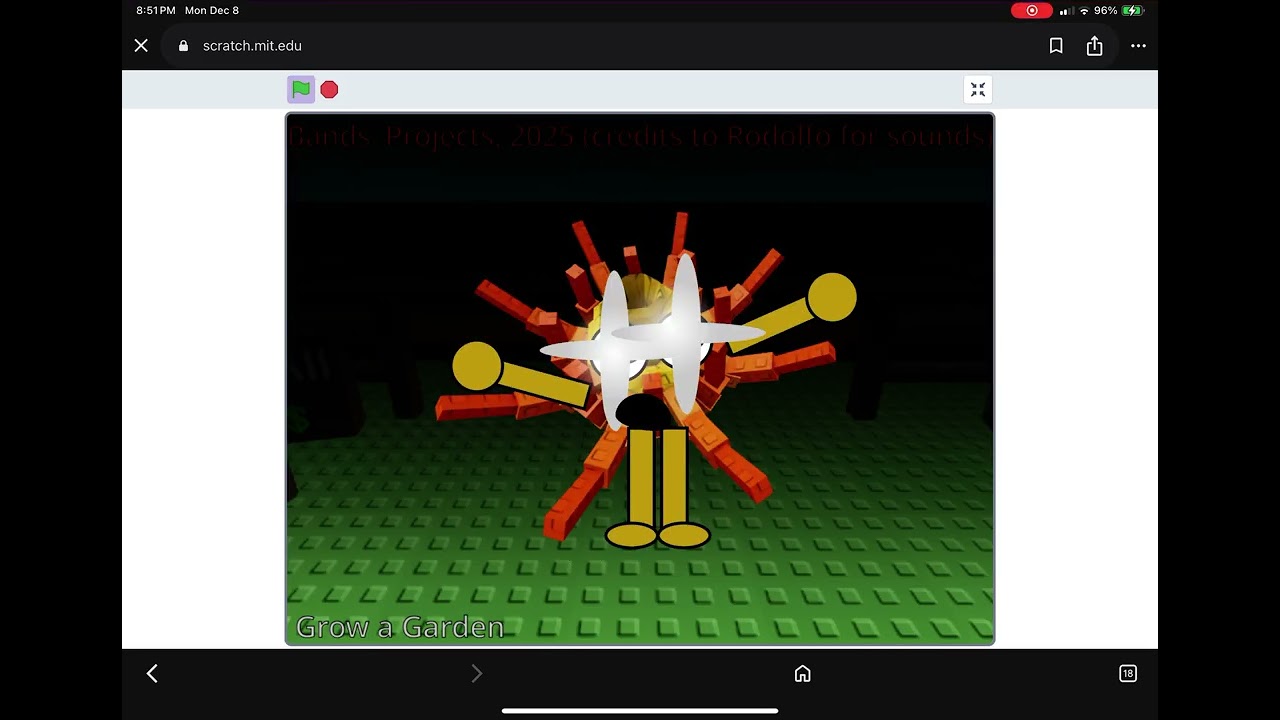Bookmark this page
The height and width of the screenshot is (720, 1280).
click(1056, 46)
